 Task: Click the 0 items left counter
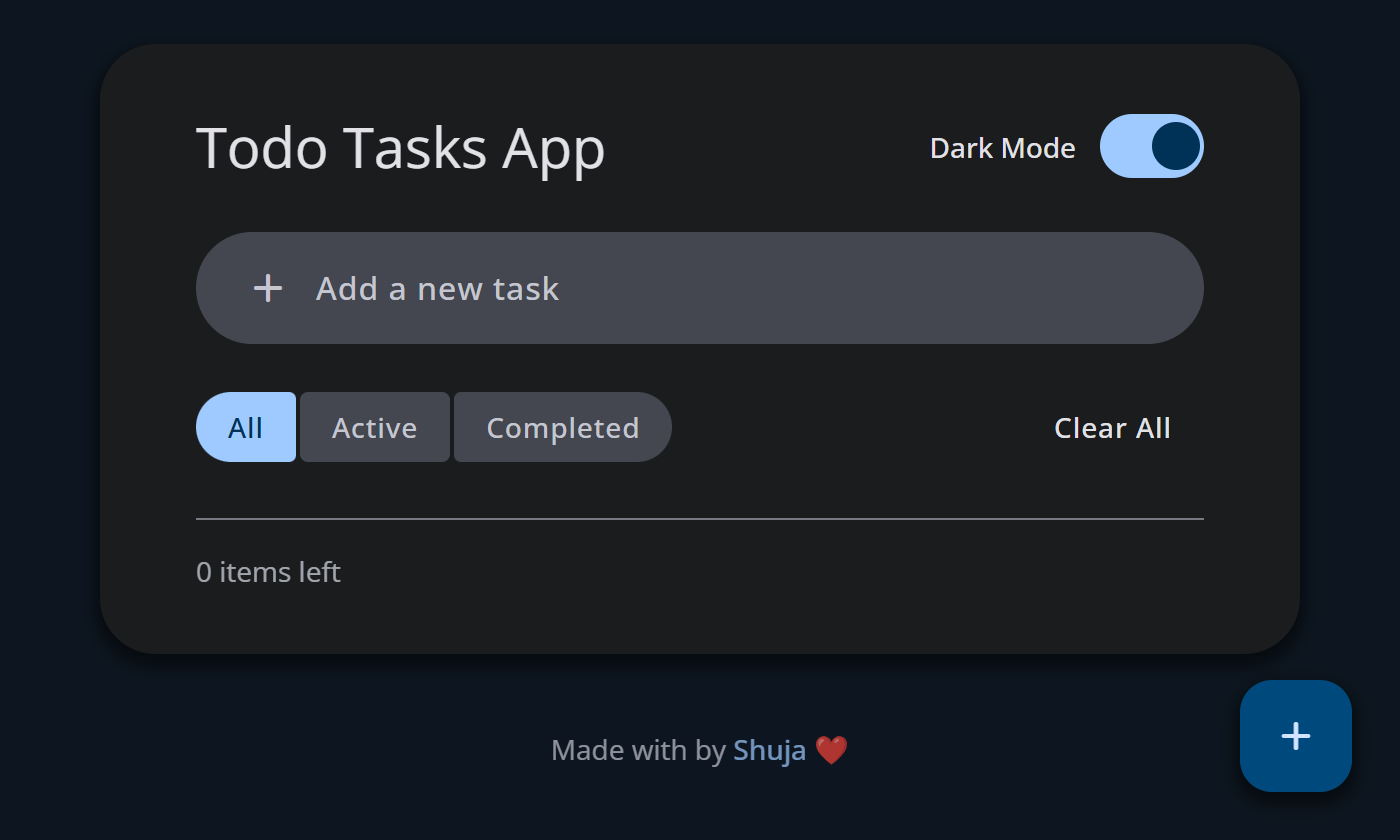click(268, 572)
